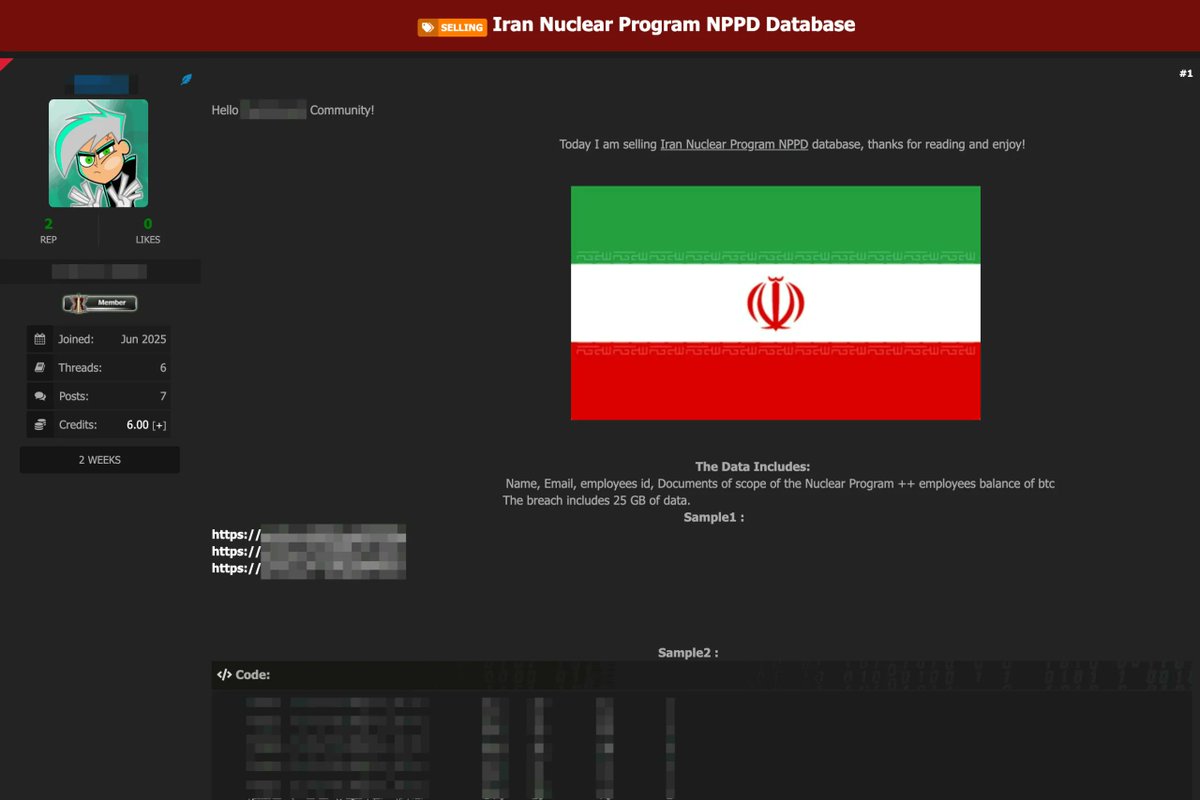Click the text 'The Data Includes:'
The image size is (1200, 800).
click(753, 467)
